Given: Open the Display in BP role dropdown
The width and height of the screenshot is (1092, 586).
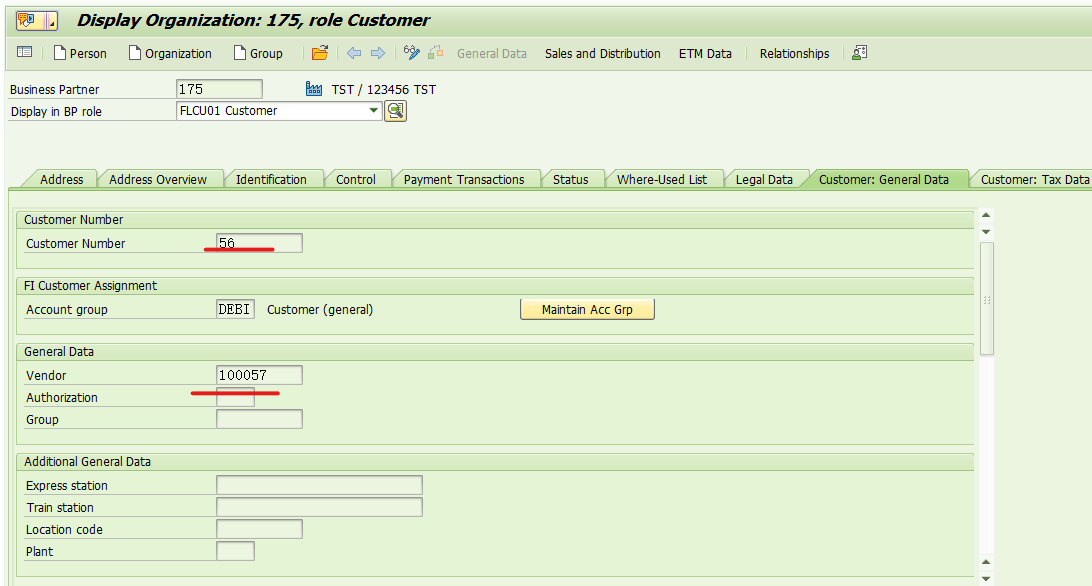Looking at the screenshot, I should point(374,111).
